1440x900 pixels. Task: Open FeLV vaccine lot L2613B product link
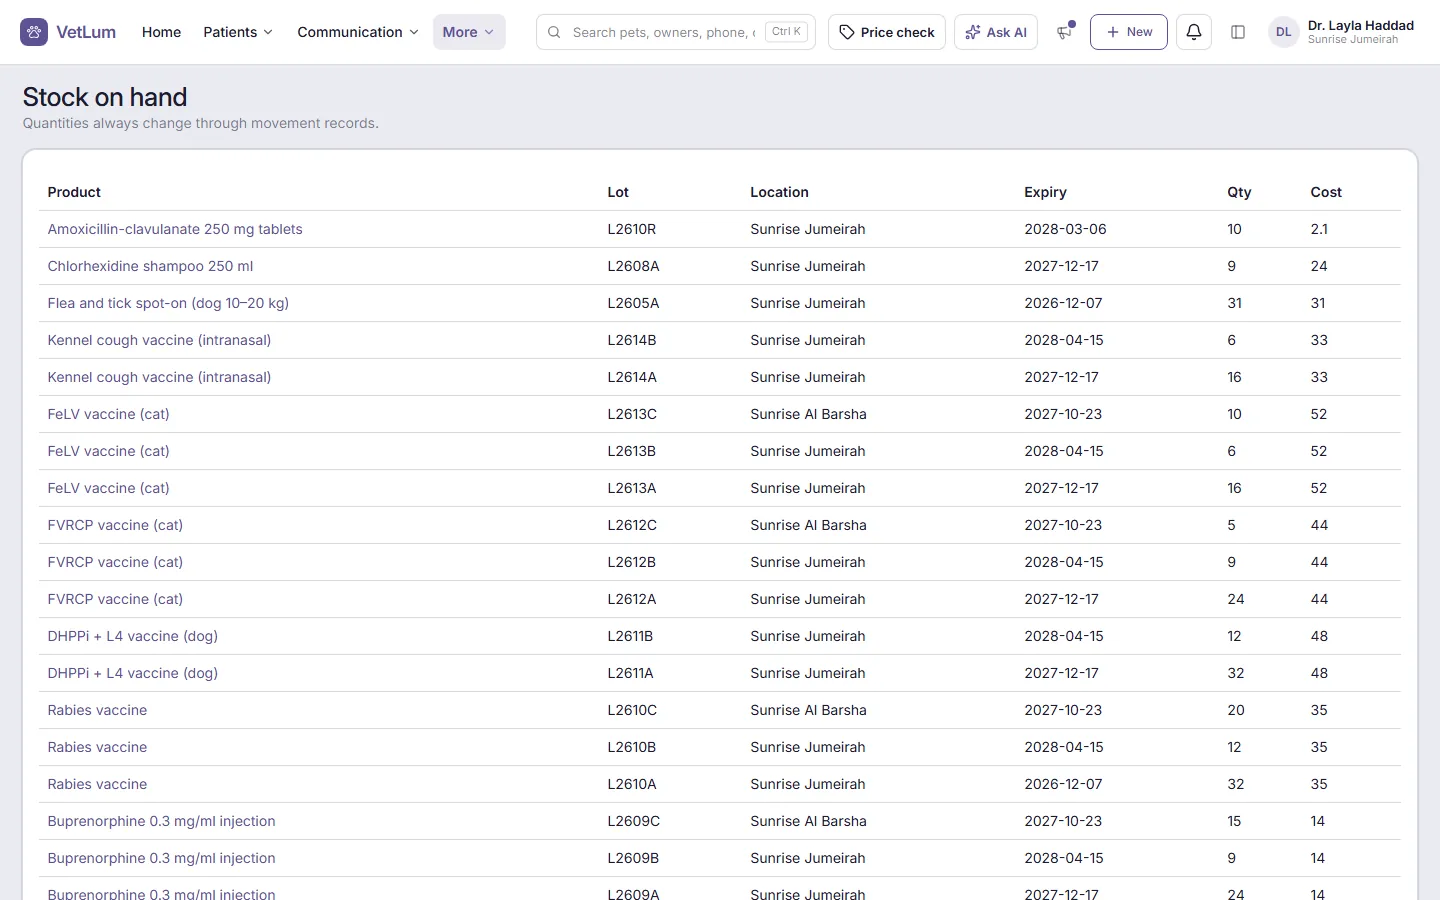108,451
